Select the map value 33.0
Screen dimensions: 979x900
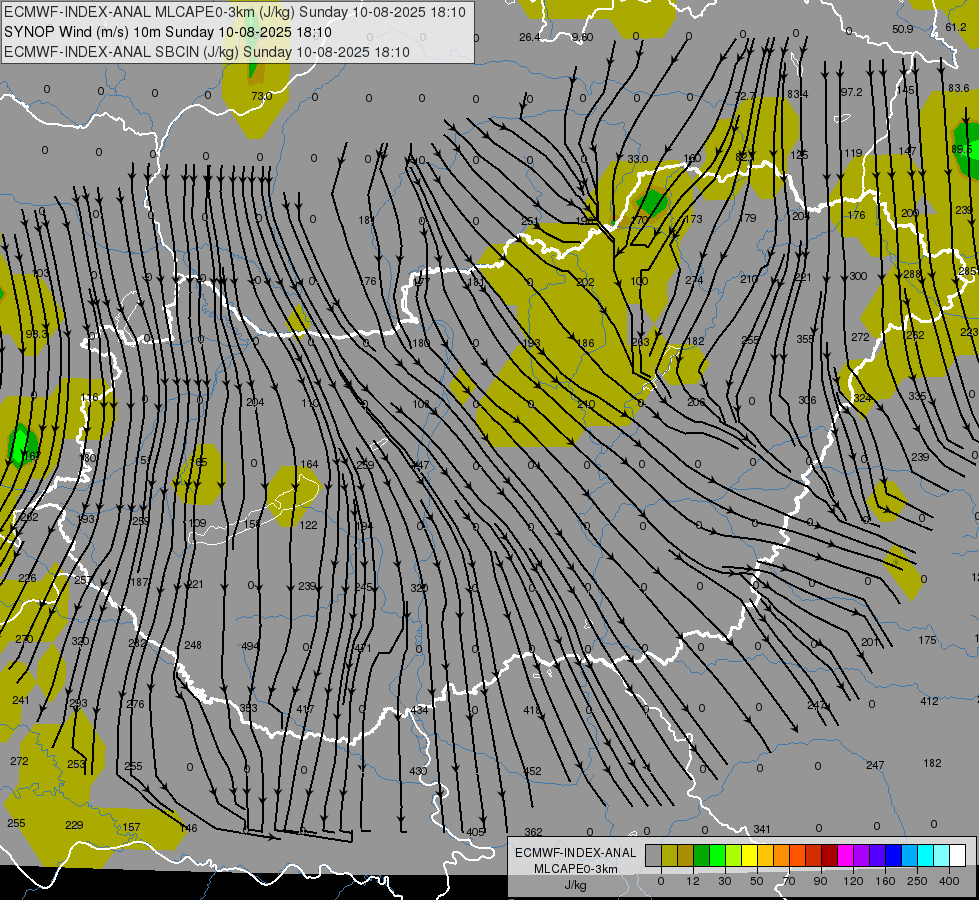[x=637, y=159]
